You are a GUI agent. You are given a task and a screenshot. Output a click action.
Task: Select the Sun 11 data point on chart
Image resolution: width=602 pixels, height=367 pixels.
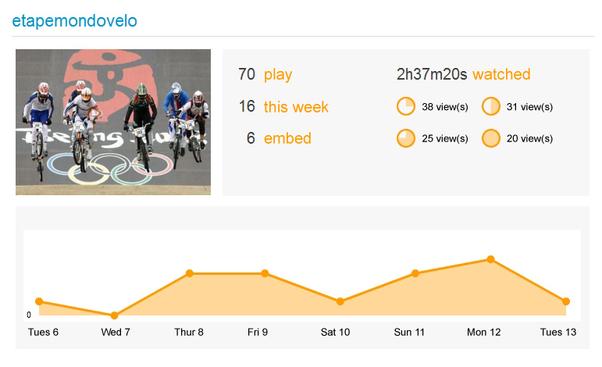[x=415, y=273]
